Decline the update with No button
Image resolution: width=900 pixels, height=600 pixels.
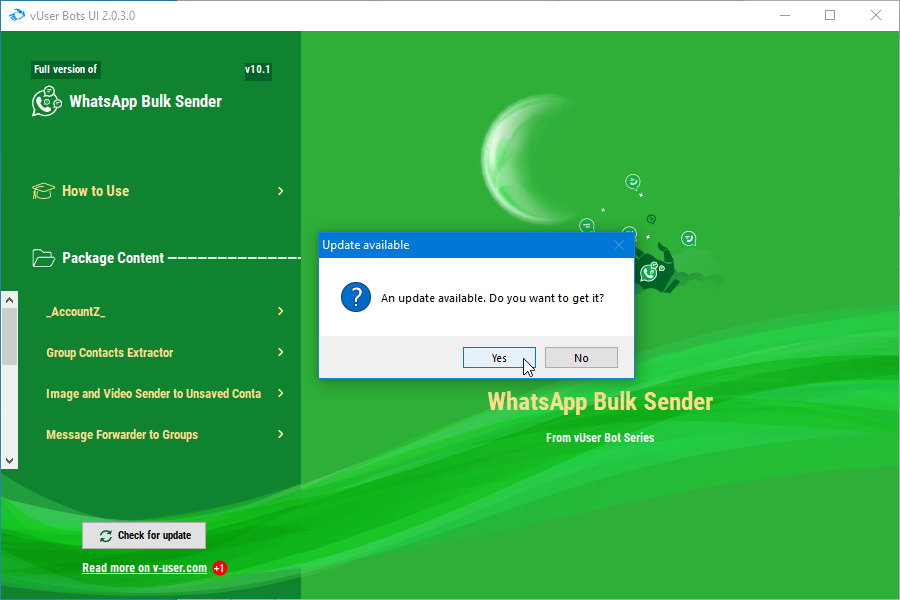[x=581, y=358]
